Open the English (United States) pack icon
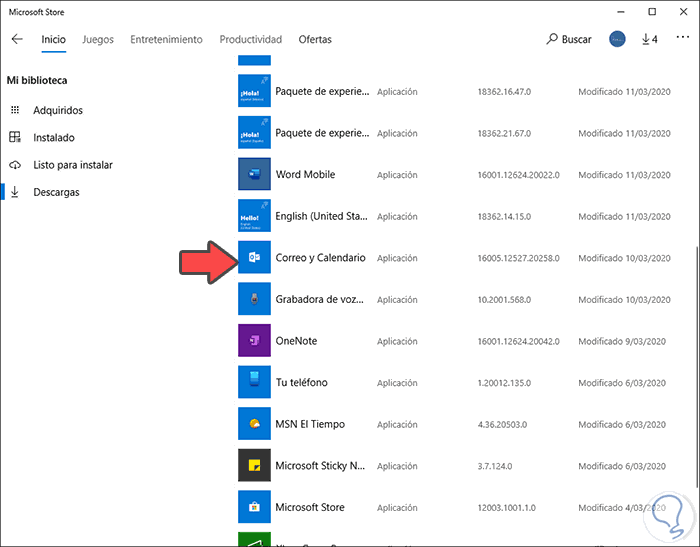700x547 pixels. tap(254, 216)
